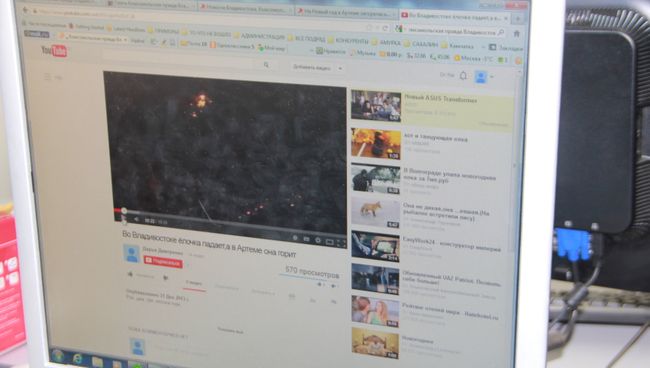Viewport: 650px width, 368px height.
Task: Click the like thumbs-up icon
Action: tap(131, 274)
